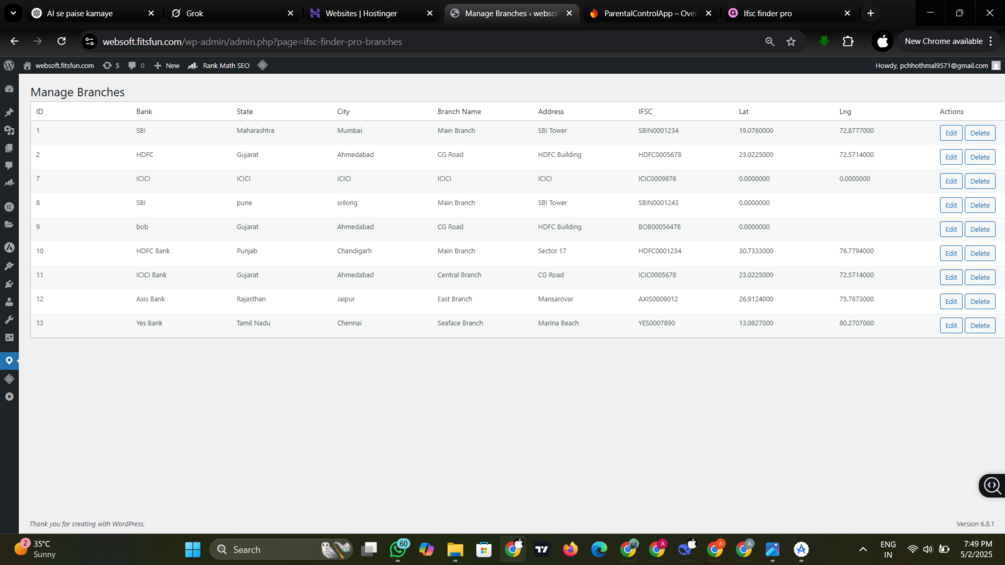Open Users icon in WordPress sidebar
Screen dimensions: 1005x565
click(9, 302)
